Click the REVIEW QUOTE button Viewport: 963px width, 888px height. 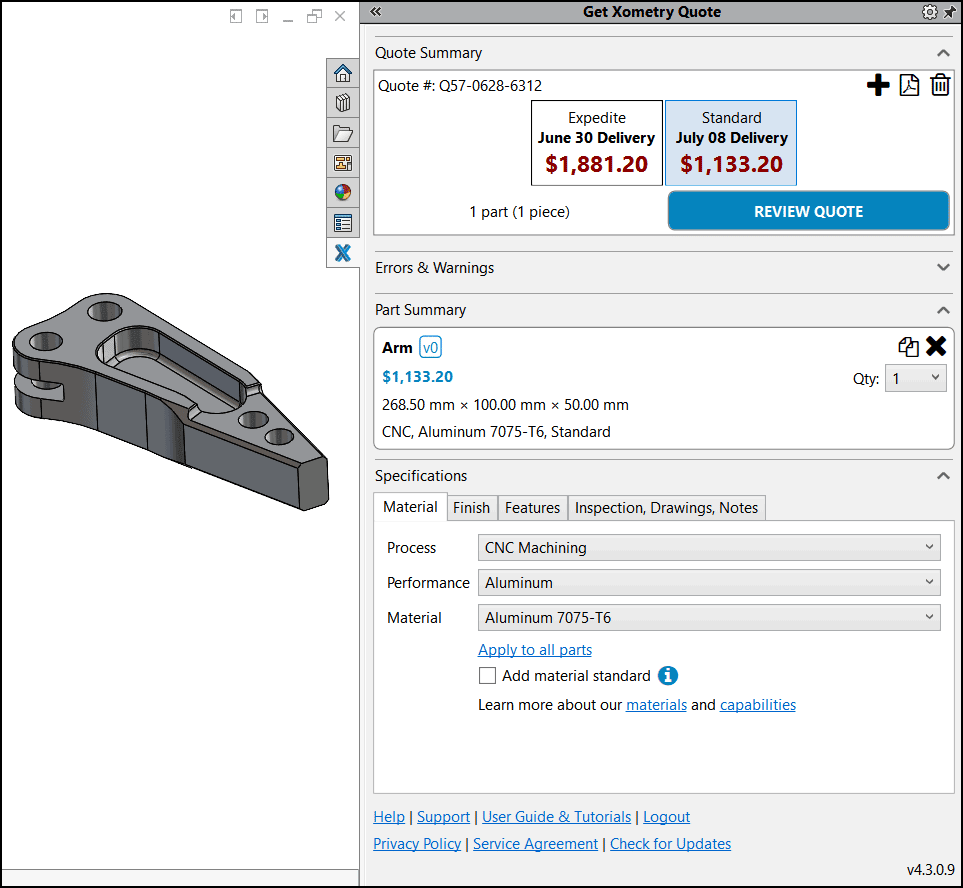click(x=808, y=211)
